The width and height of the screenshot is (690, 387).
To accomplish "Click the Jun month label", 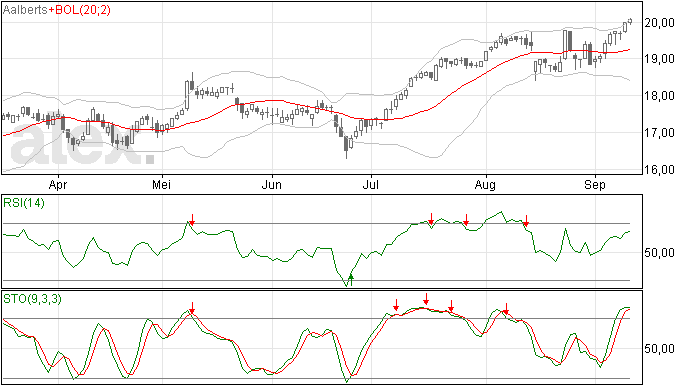I will [272, 184].
